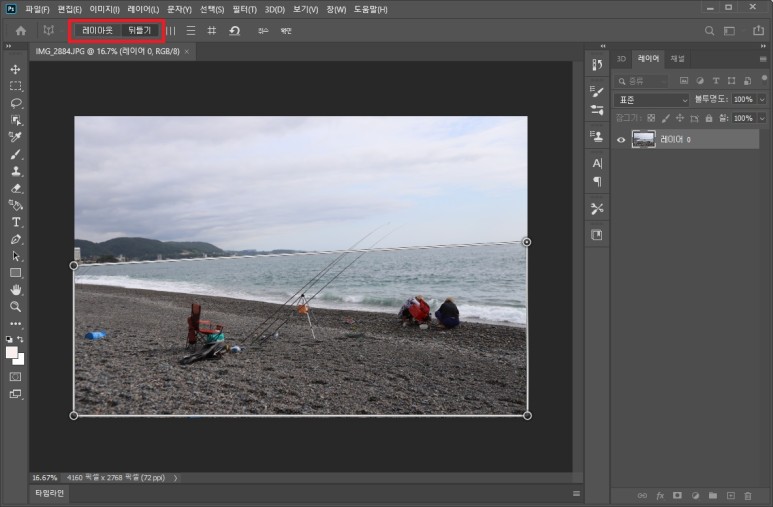Viewport: 773px width, 507px height.
Task: Toggle Quick Mask mode
Action: click(x=15, y=377)
